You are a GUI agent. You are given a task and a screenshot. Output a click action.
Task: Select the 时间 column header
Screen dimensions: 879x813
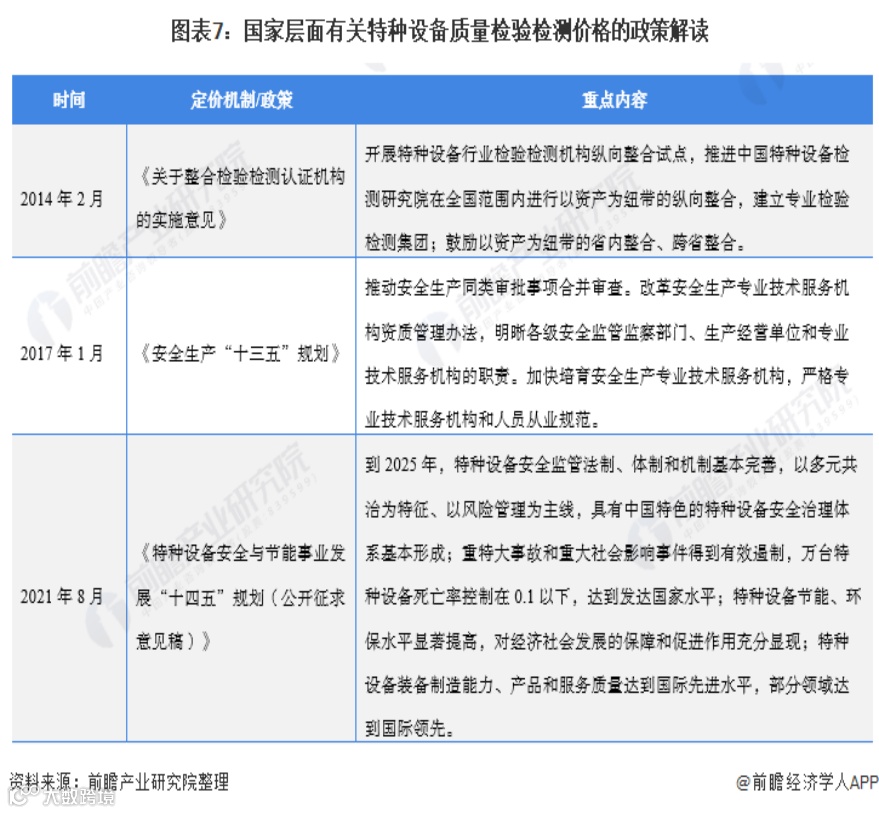(x=69, y=100)
